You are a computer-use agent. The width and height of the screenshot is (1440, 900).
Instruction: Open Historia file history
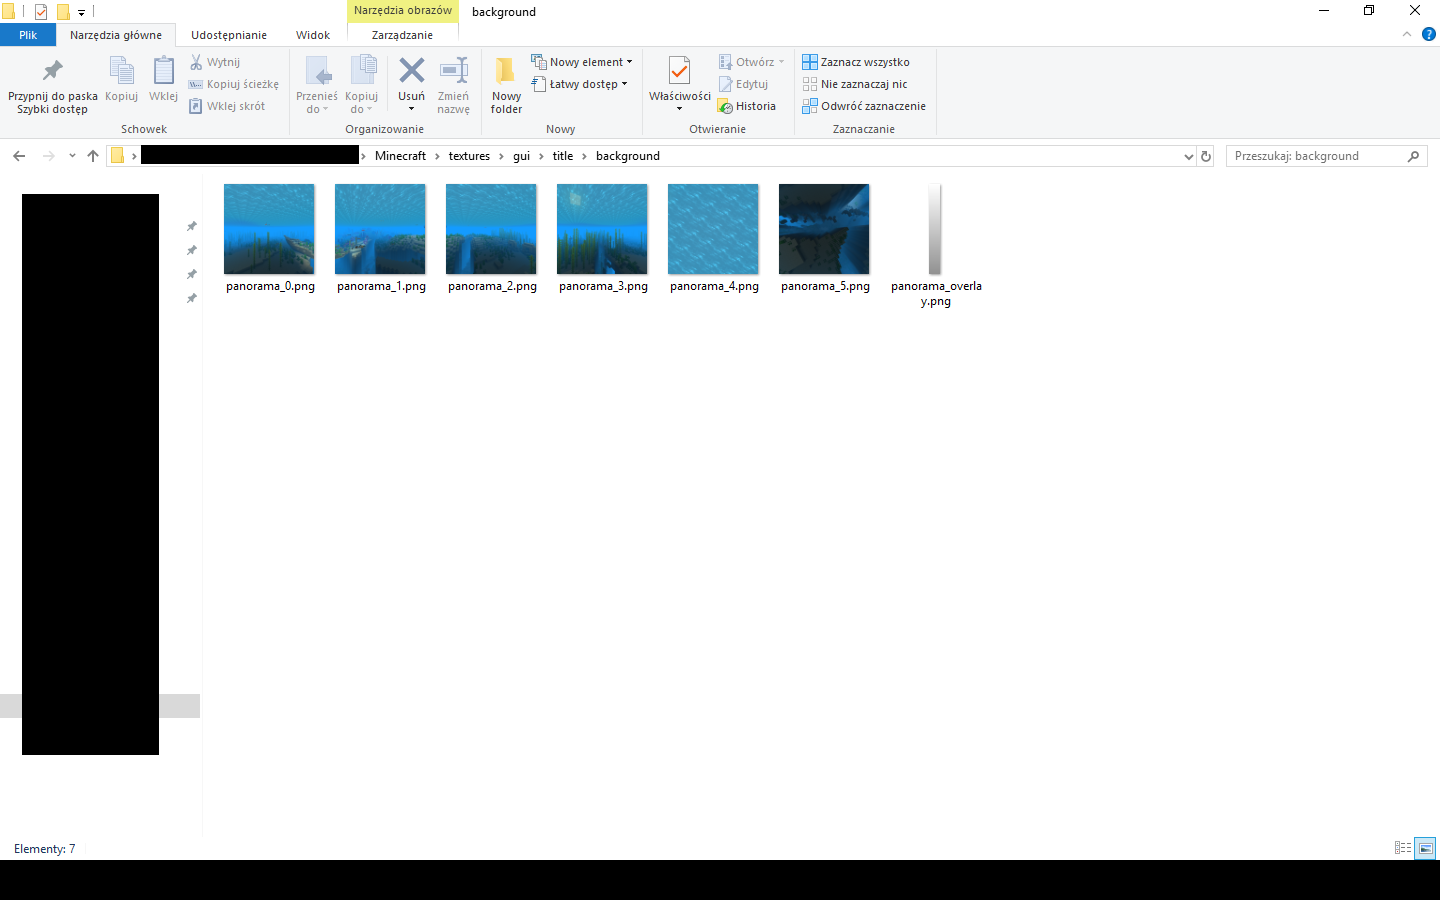pos(747,106)
